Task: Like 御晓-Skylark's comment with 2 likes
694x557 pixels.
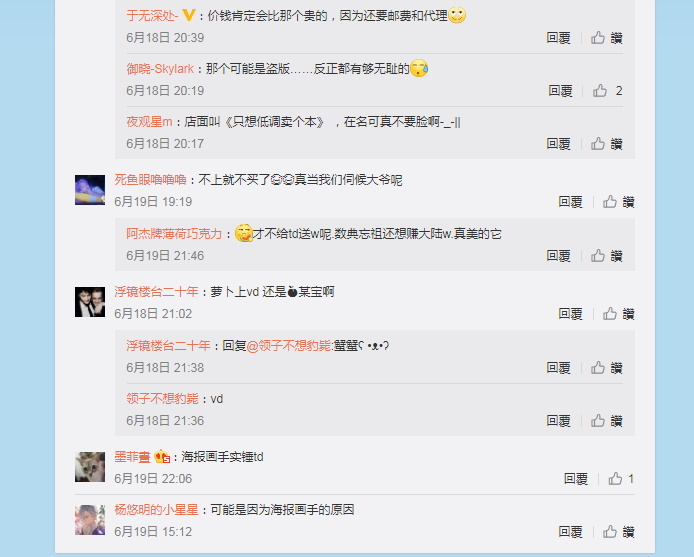Action: 607,91
